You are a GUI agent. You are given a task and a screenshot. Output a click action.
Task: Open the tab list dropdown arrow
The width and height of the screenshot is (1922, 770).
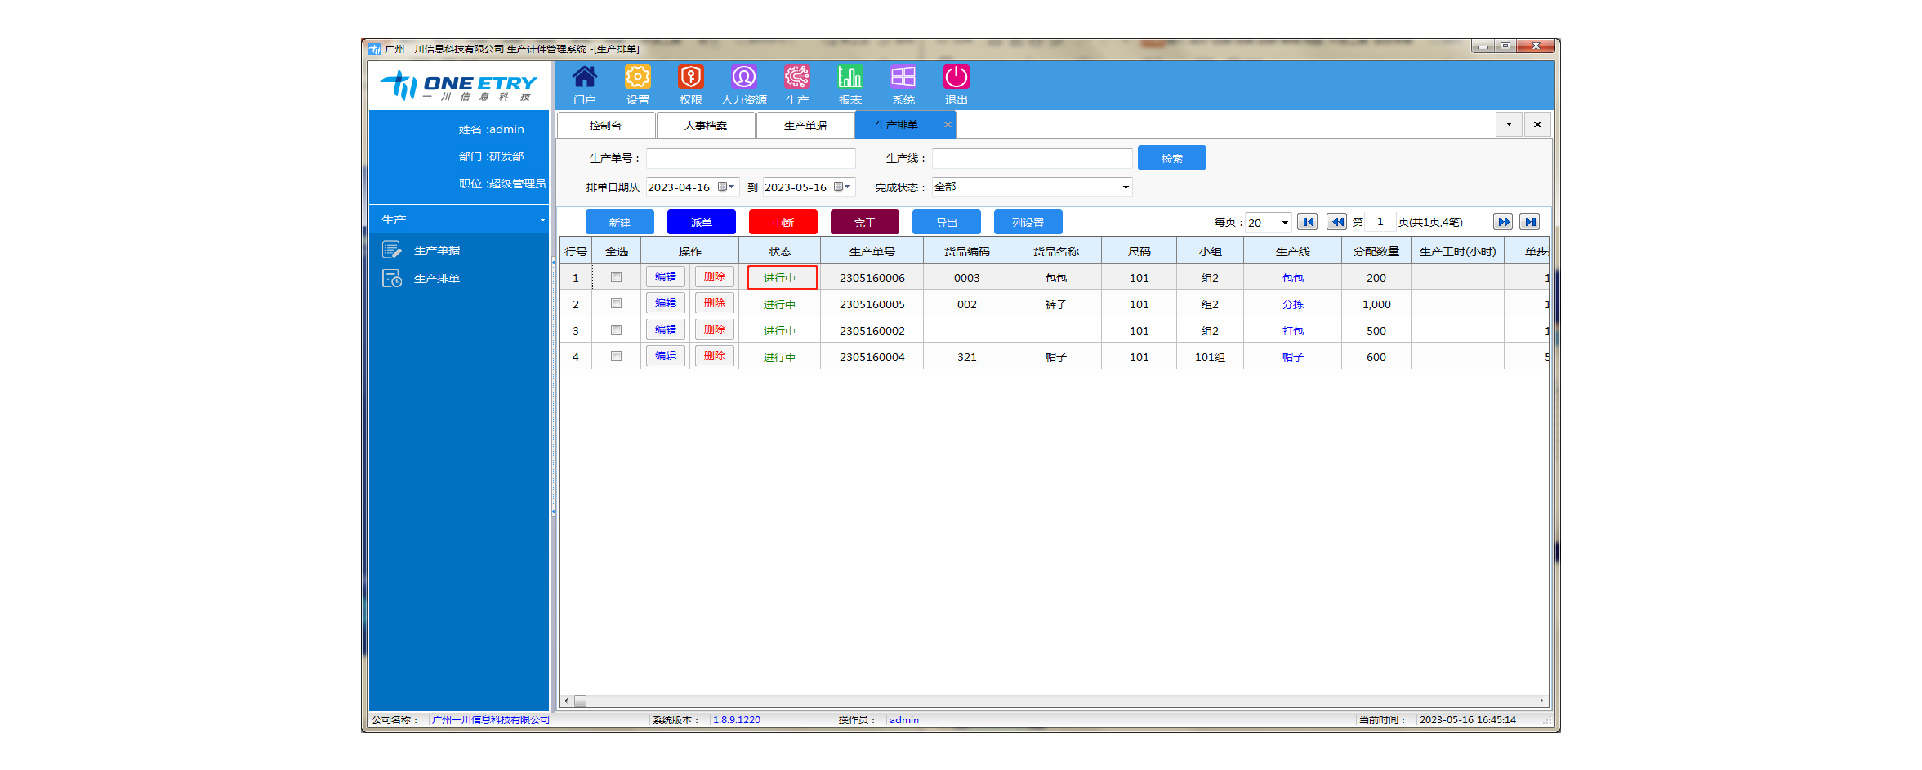[x=1509, y=125]
